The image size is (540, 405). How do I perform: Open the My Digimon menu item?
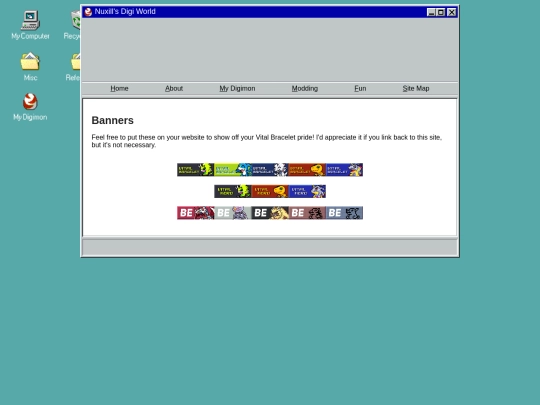pyautogui.click(x=237, y=89)
